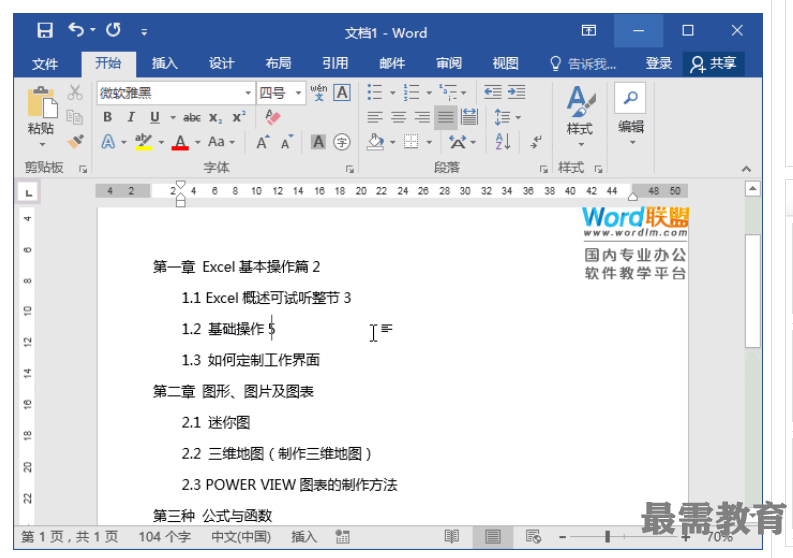Adjust the zoom slider handle
Viewport: 793px width, 558px height.
[607, 537]
